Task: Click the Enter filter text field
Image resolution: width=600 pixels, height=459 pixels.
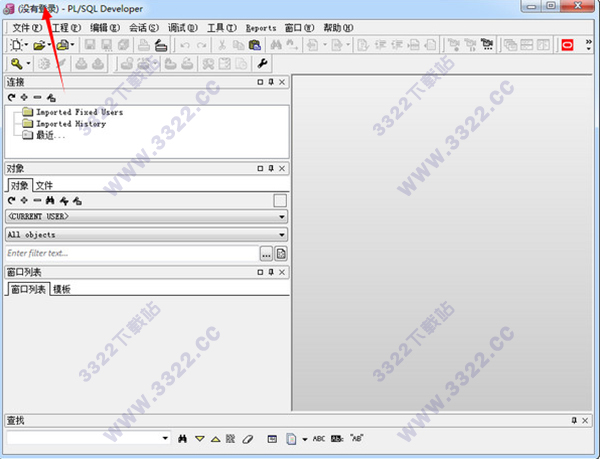Action: pos(132,253)
